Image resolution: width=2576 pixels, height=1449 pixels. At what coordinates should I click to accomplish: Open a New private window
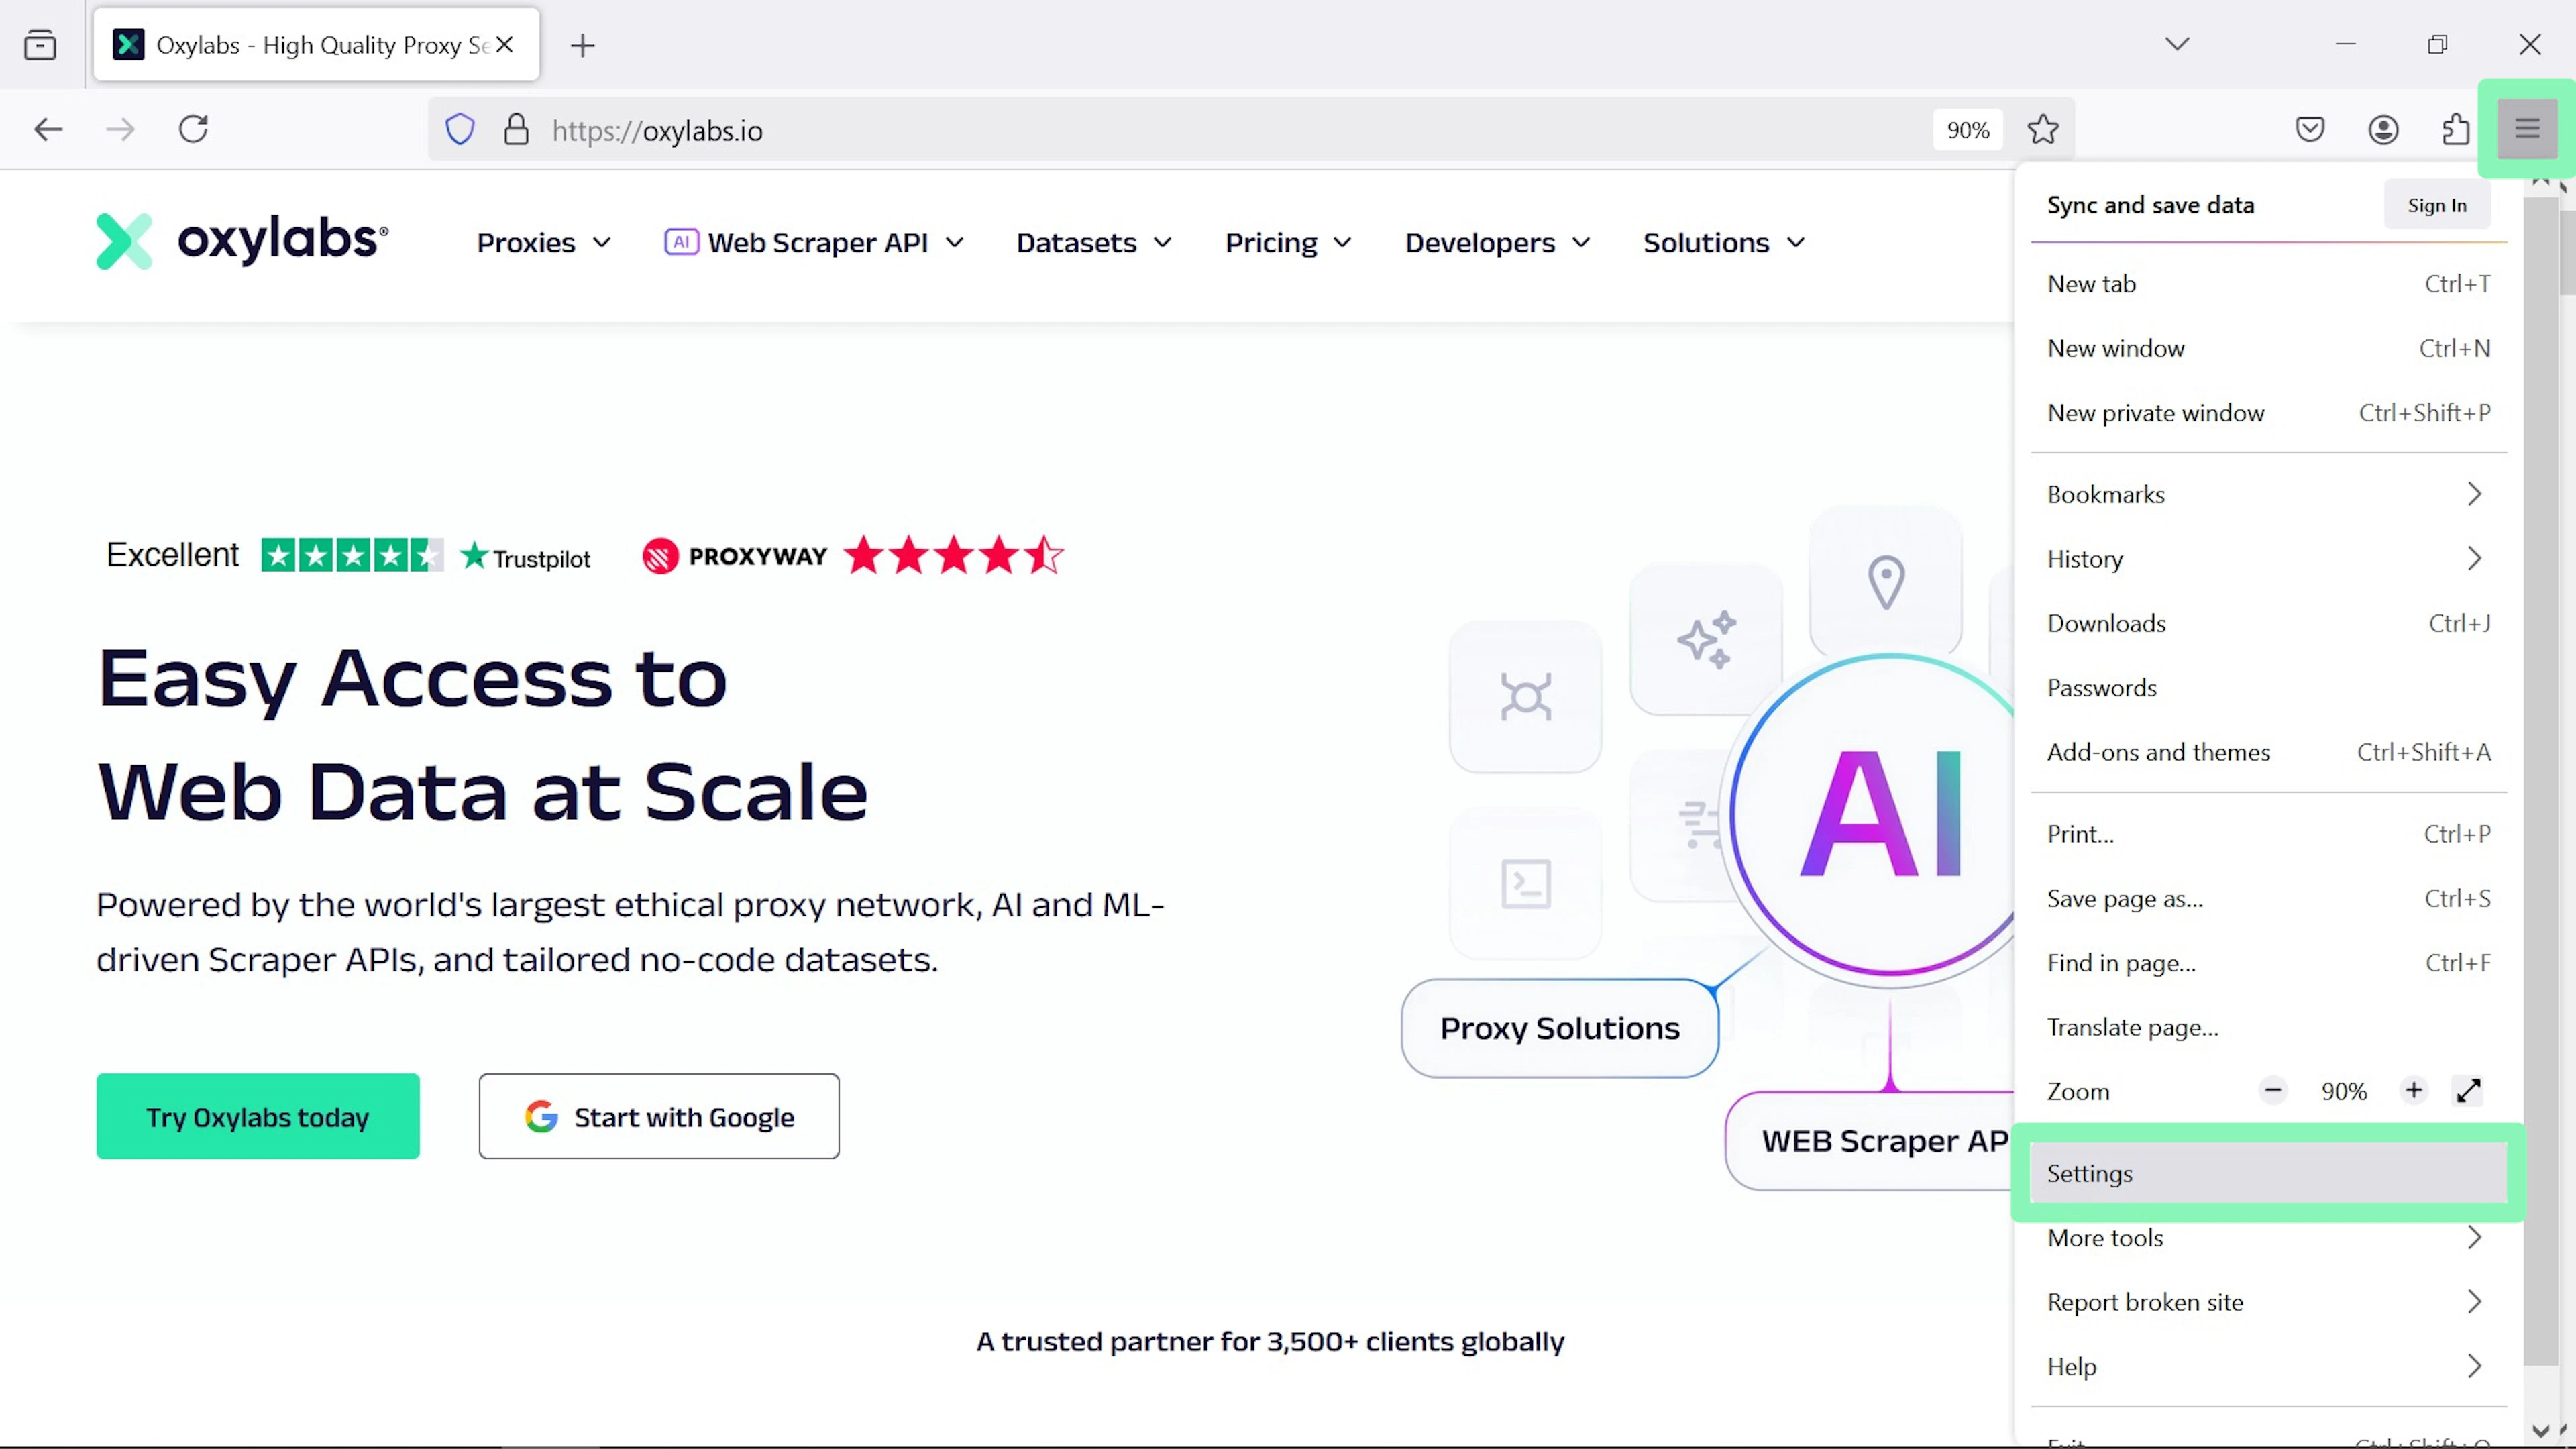pyautogui.click(x=2269, y=413)
